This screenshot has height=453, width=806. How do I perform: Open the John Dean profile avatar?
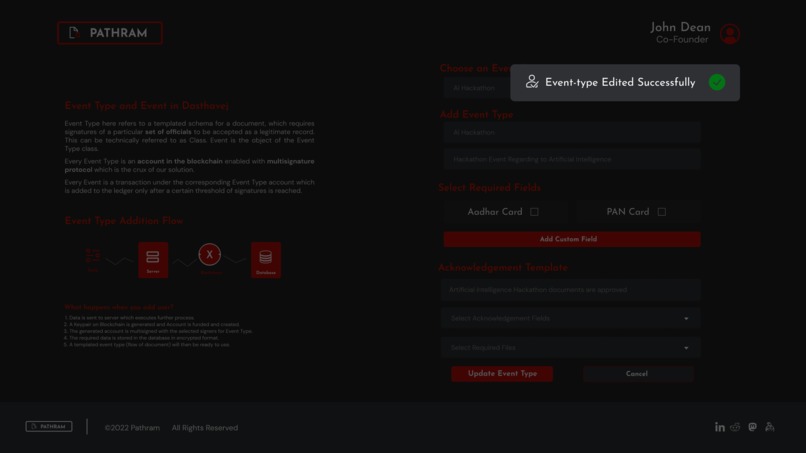729,34
